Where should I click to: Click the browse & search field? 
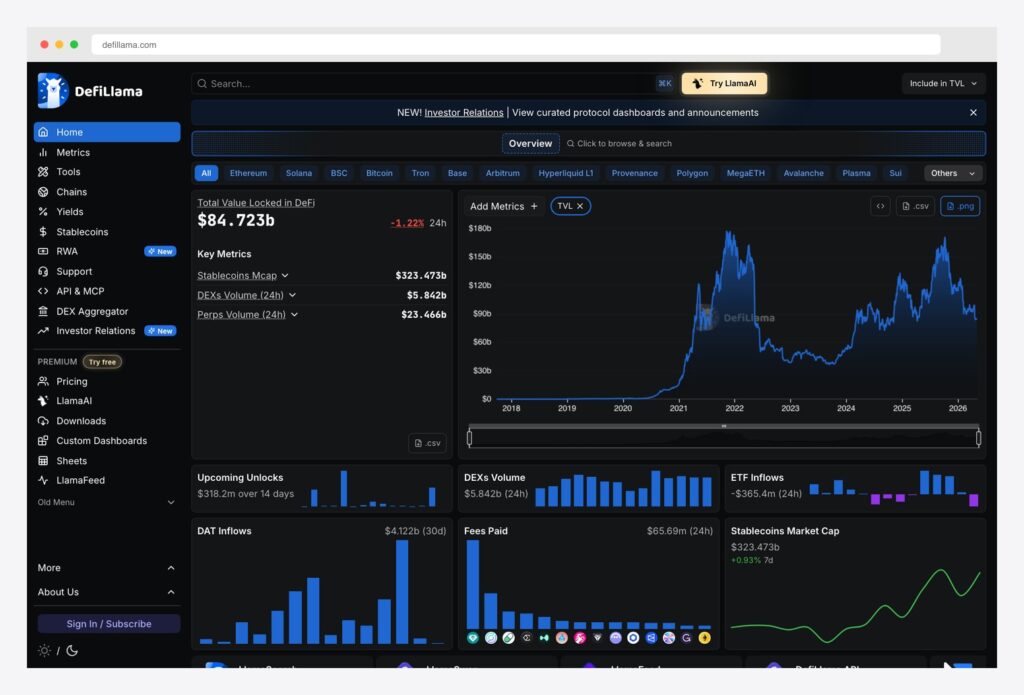[x=619, y=144]
